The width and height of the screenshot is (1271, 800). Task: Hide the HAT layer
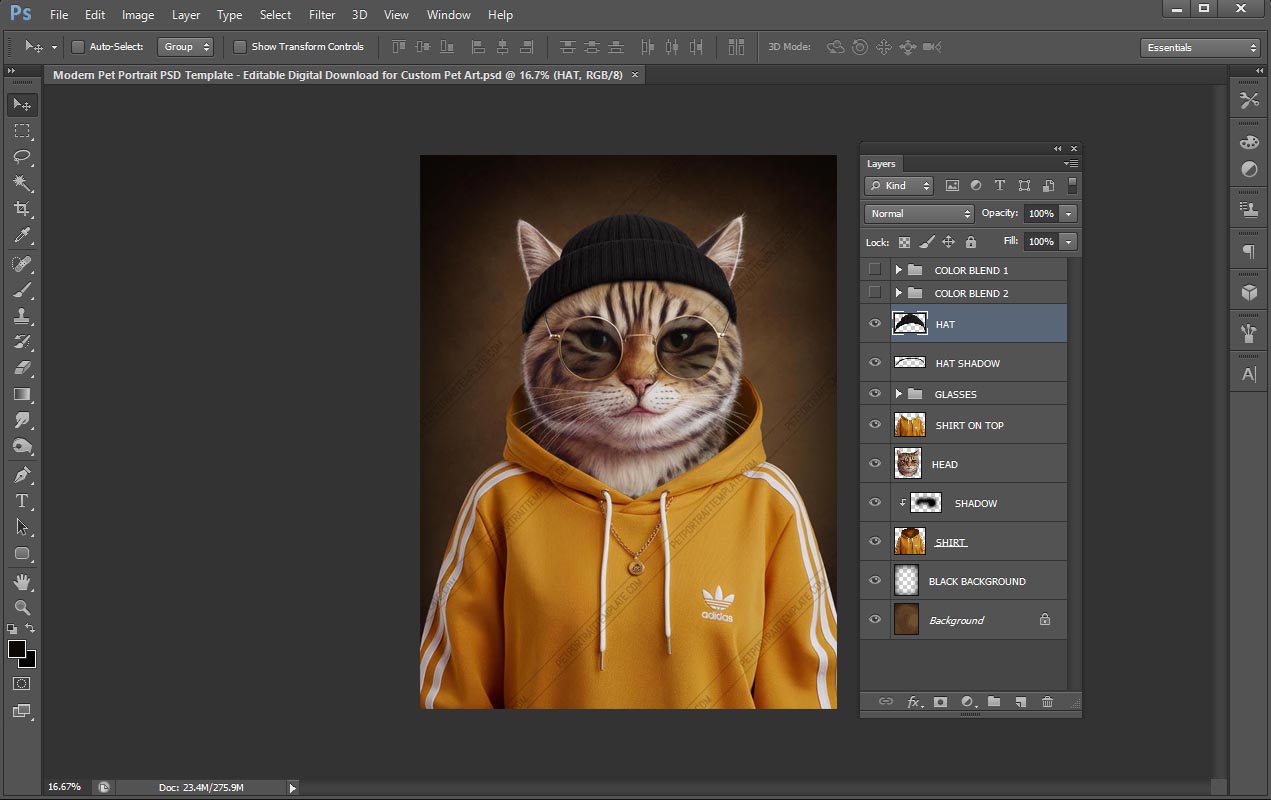tap(875, 324)
